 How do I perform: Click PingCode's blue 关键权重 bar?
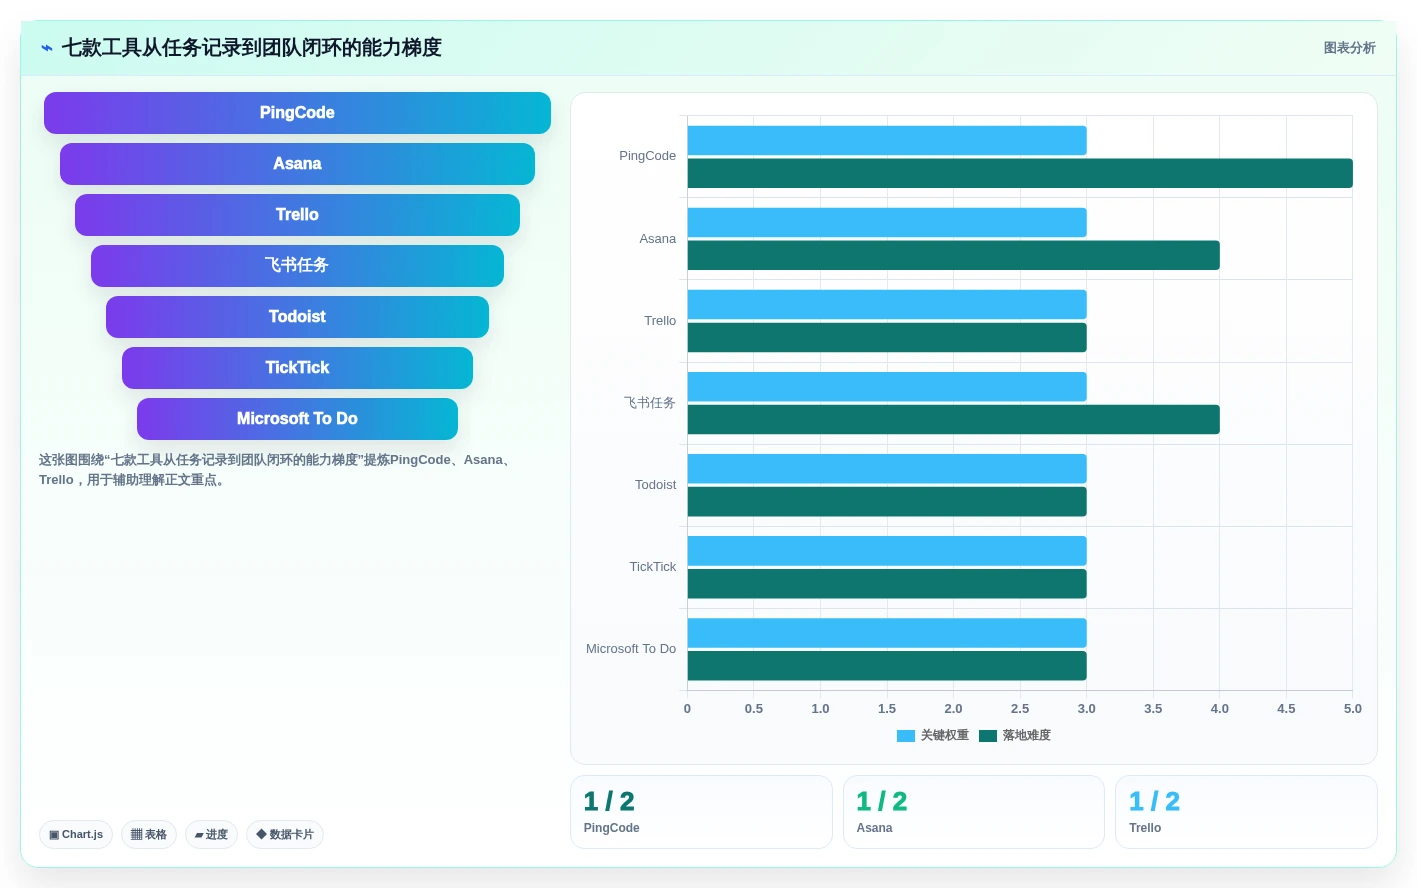887,140
